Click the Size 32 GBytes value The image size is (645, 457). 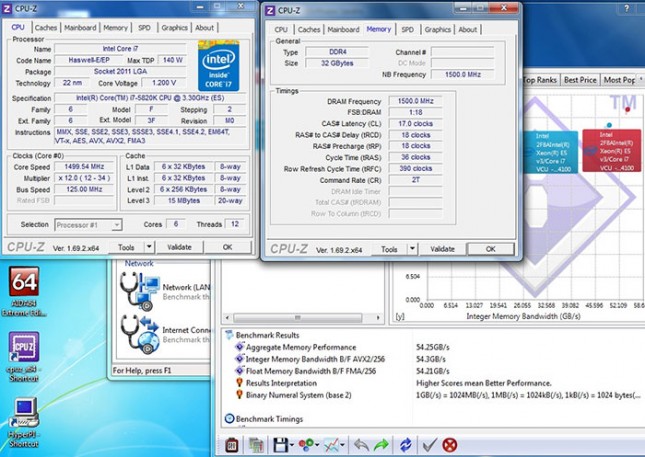(337, 63)
